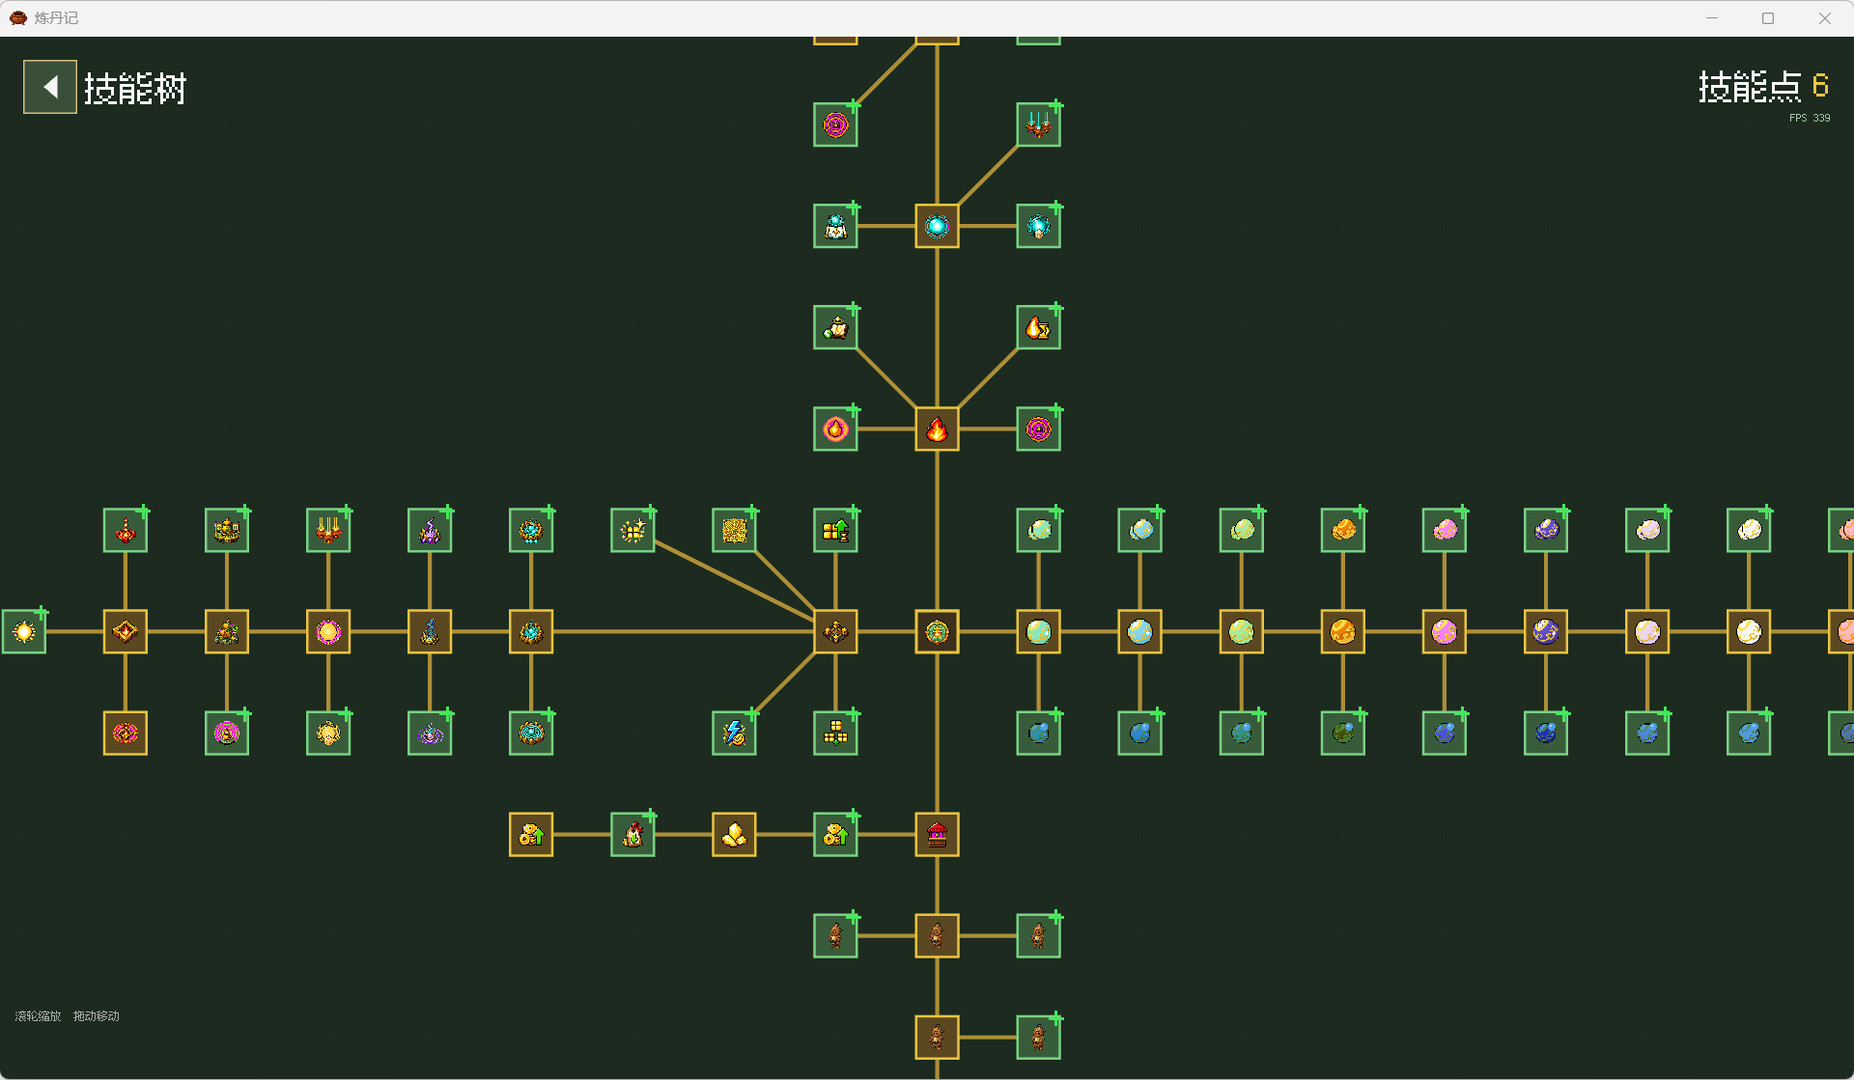The width and height of the screenshot is (1854, 1080).
Task: Unlock the purple lightning cauldron node
Action: (429, 530)
